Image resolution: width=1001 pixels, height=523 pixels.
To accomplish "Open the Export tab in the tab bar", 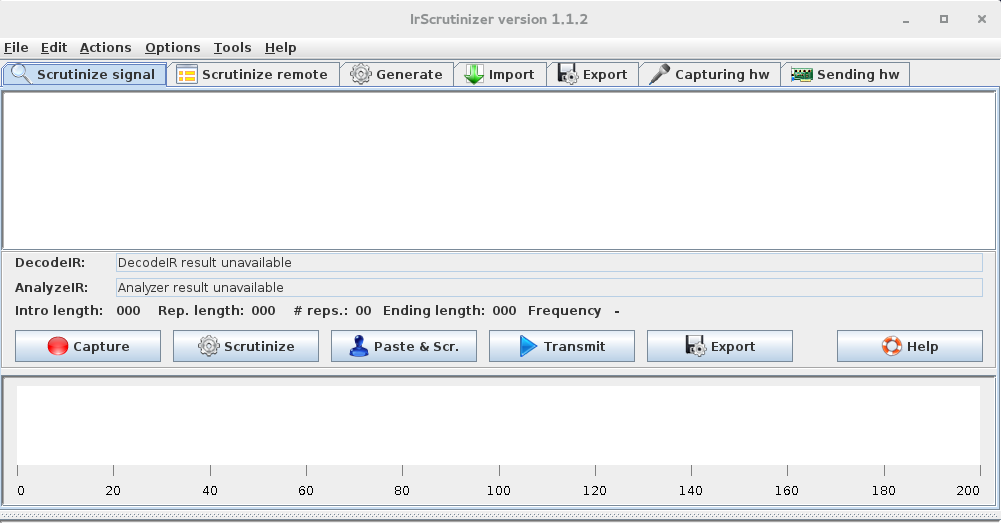I will pos(592,74).
